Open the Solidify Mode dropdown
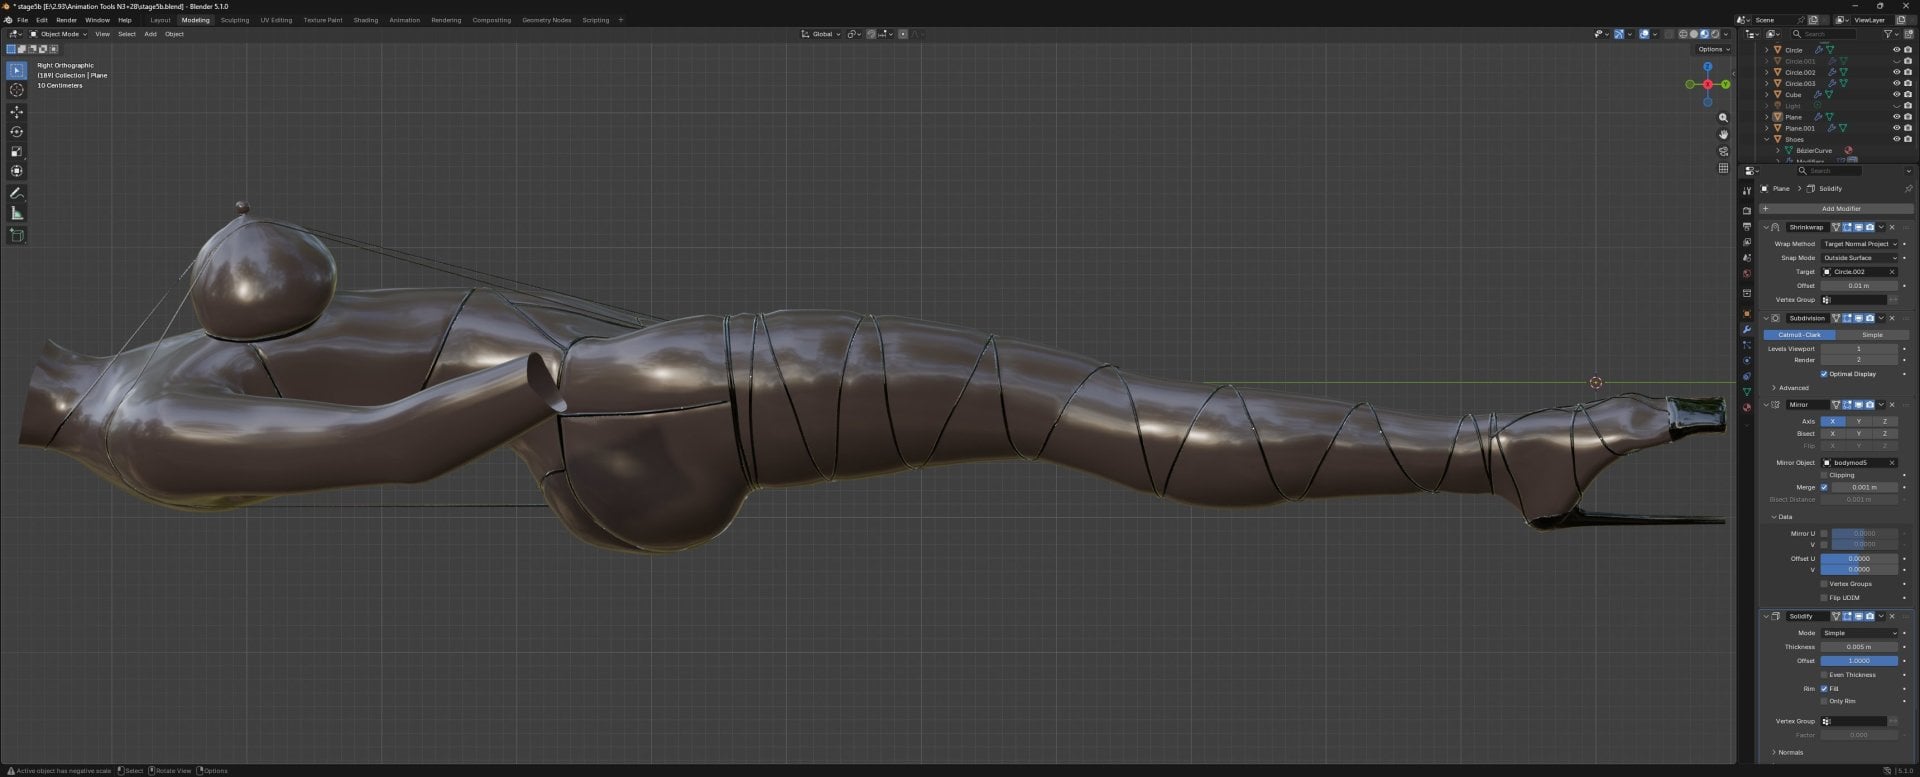Screen dimensions: 1920x777 (1859, 633)
